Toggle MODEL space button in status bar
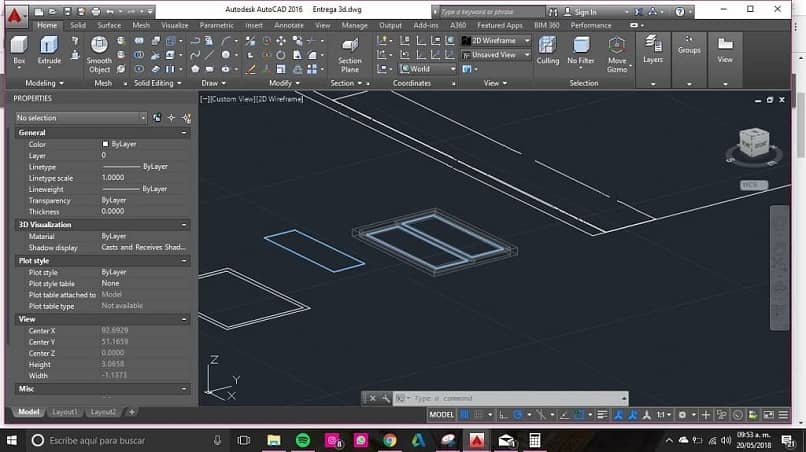The width and height of the screenshot is (806, 452). coord(442,414)
